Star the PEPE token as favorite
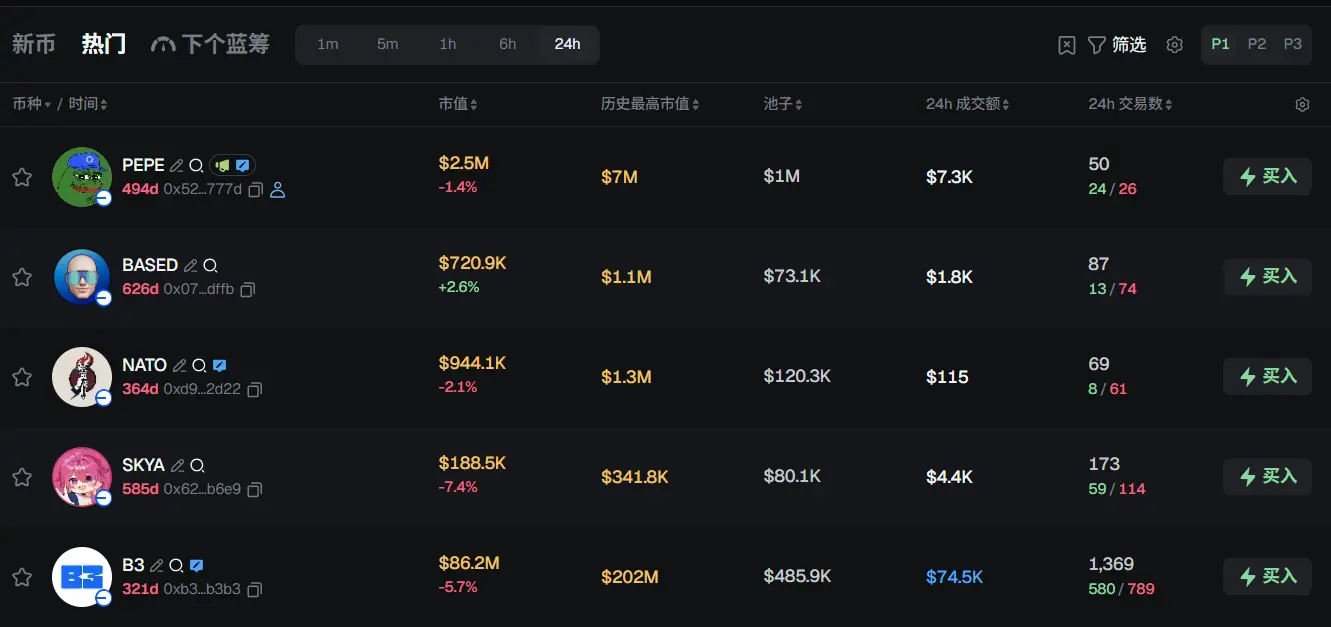Image resolution: width=1331 pixels, height=627 pixels. (22, 177)
